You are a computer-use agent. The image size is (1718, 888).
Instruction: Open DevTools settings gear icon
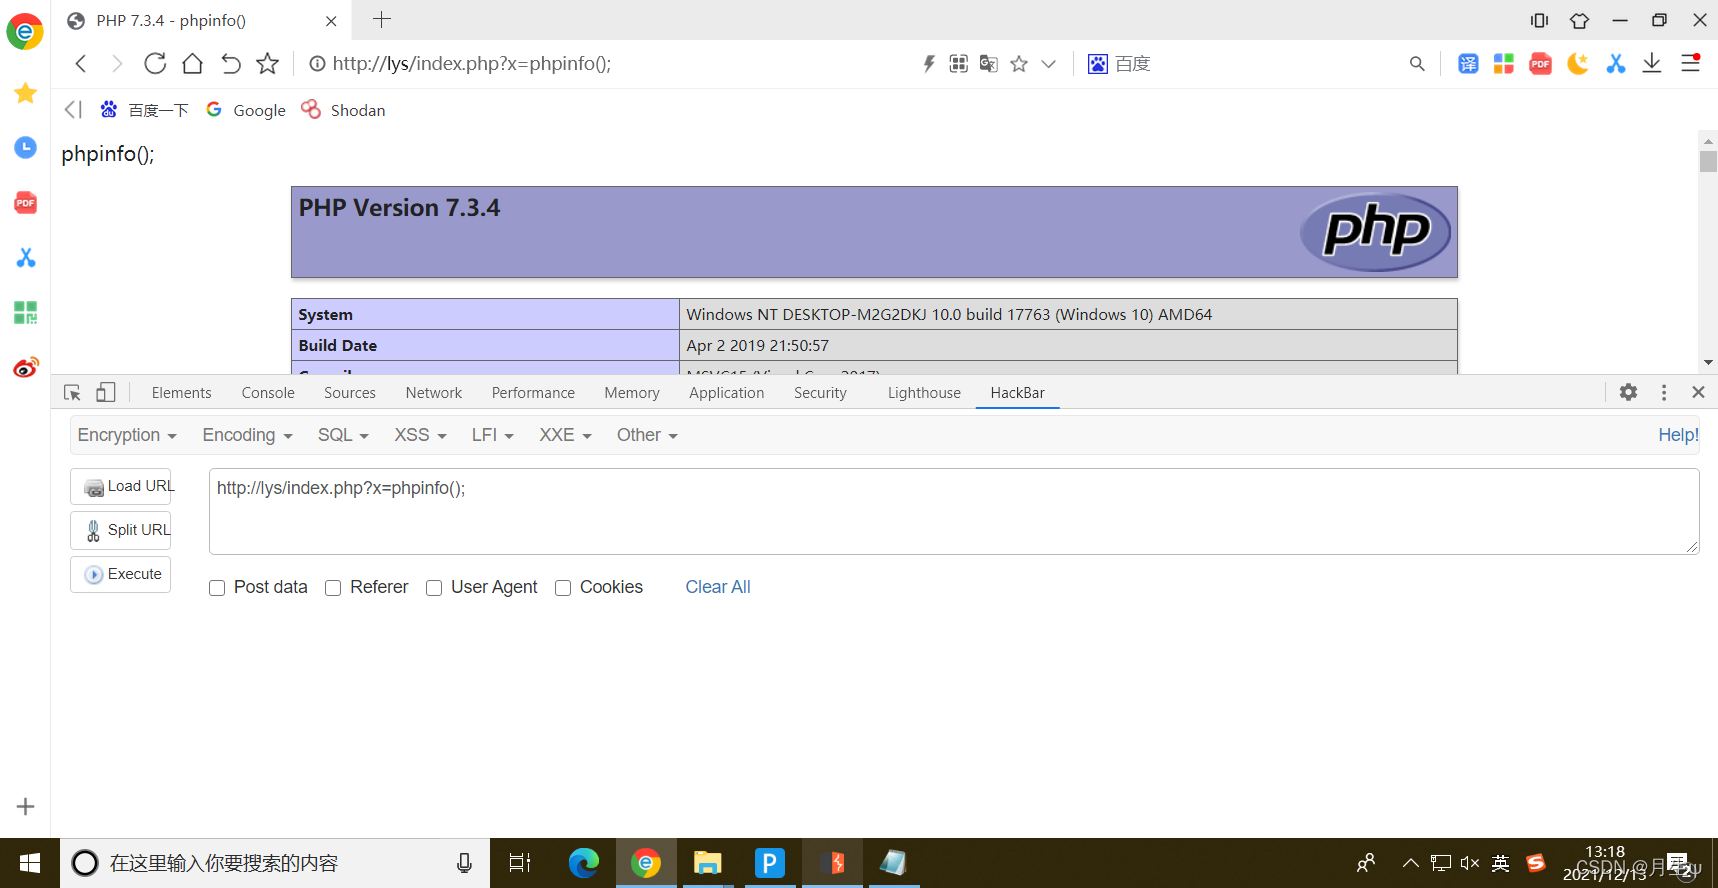(1628, 392)
